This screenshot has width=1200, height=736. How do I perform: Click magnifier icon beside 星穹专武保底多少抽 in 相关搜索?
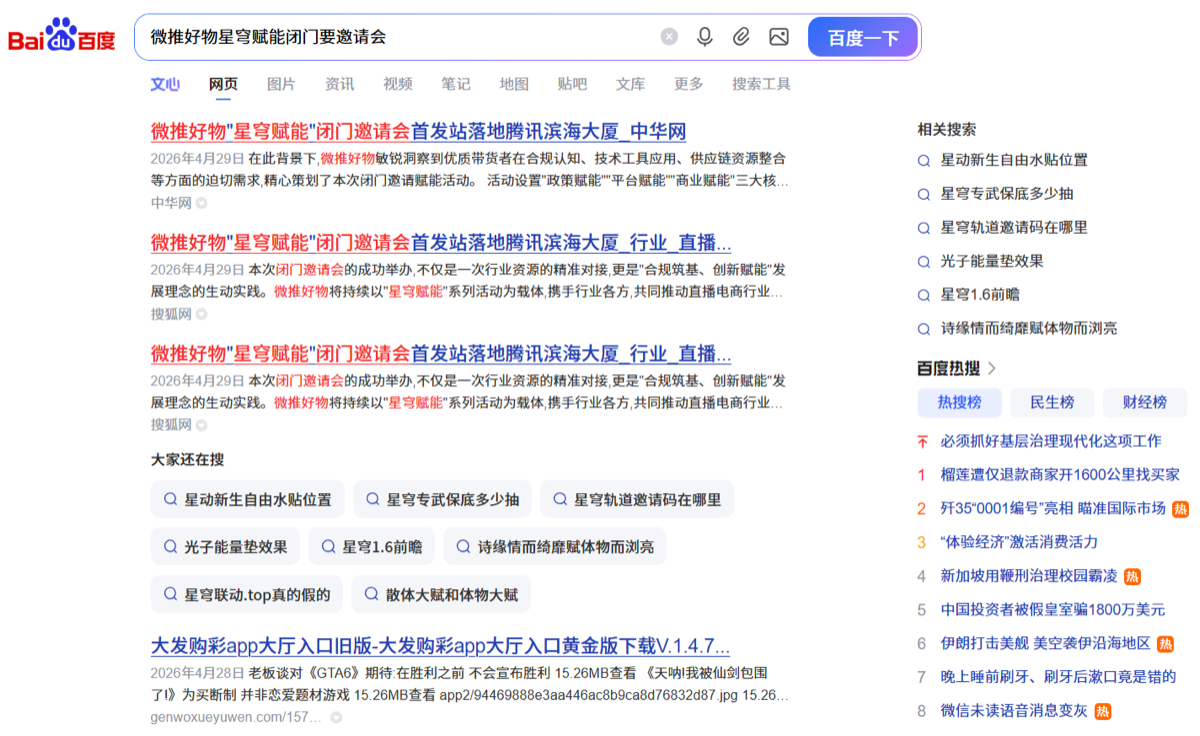coord(924,194)
